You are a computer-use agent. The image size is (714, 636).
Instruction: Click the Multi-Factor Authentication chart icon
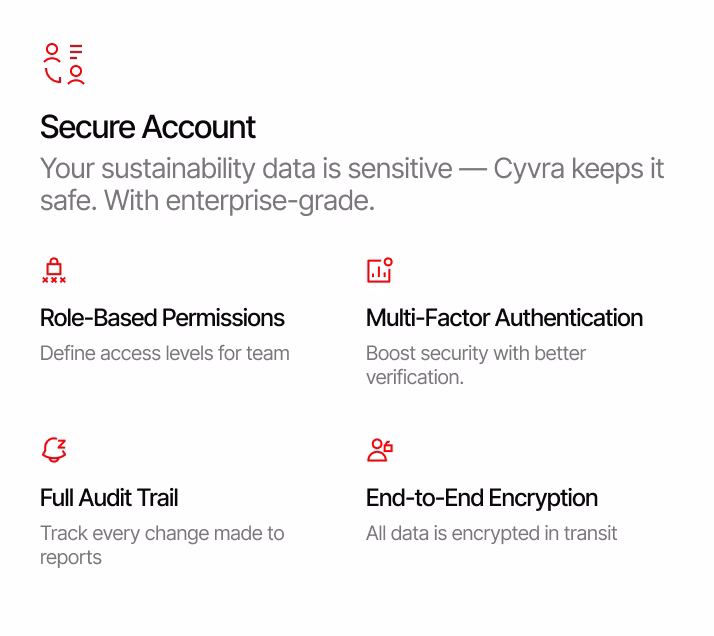[380, 270]
